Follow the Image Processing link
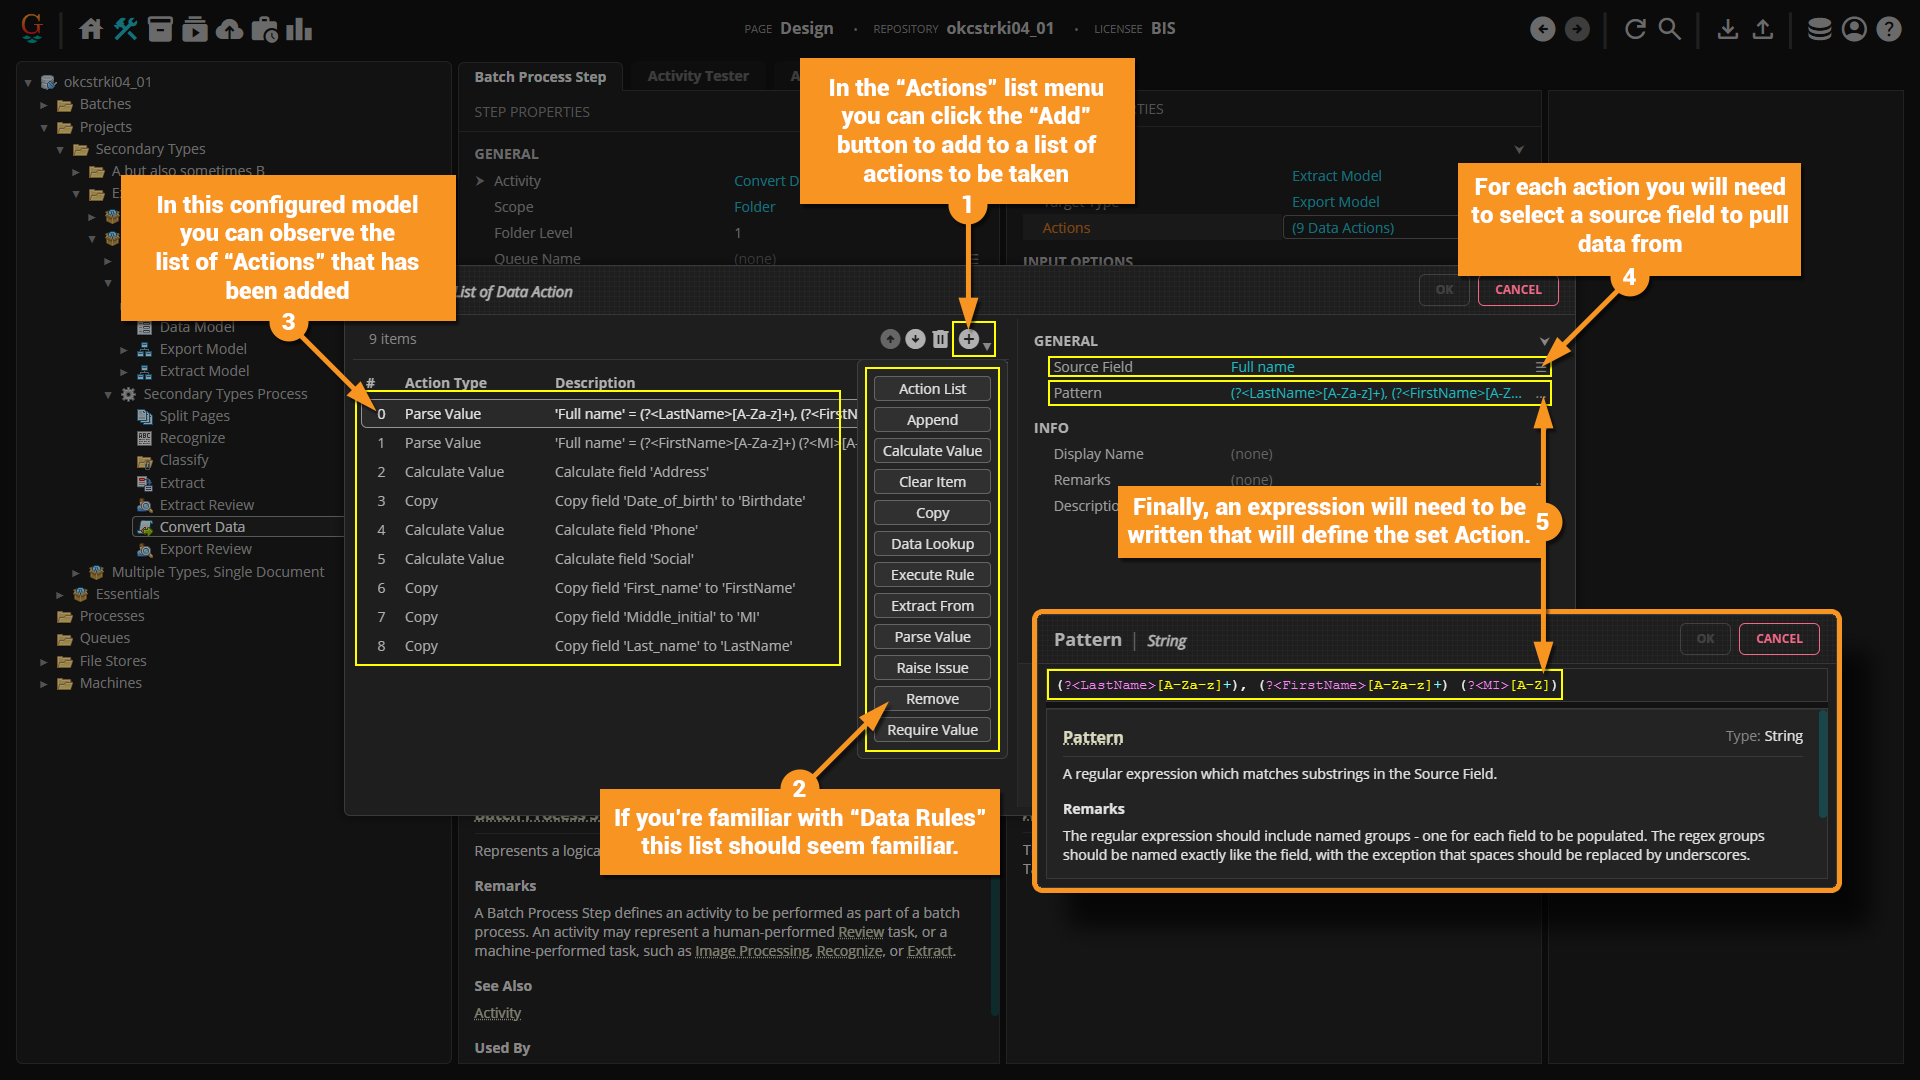The width and height of the screenshot is (1920, 1080). [752, 951]
